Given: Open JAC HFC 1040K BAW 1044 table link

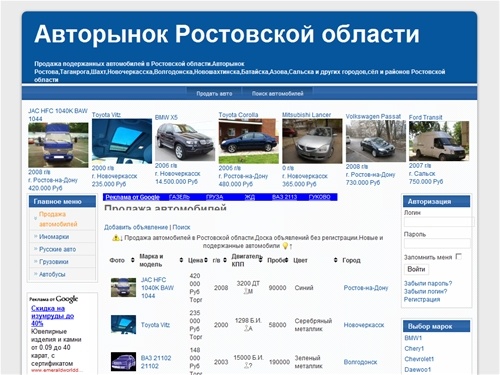Looking at the screenshot, I should click(x=157, y=288).
